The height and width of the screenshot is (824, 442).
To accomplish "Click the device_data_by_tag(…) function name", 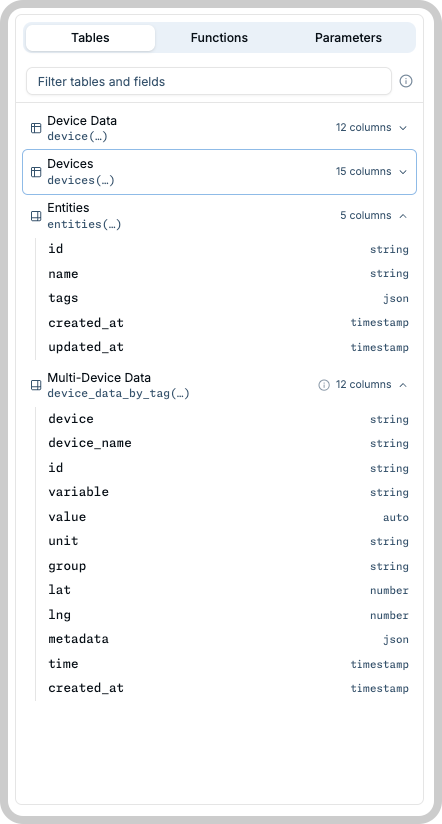I will pyautogui.click(x=119, y=394).
